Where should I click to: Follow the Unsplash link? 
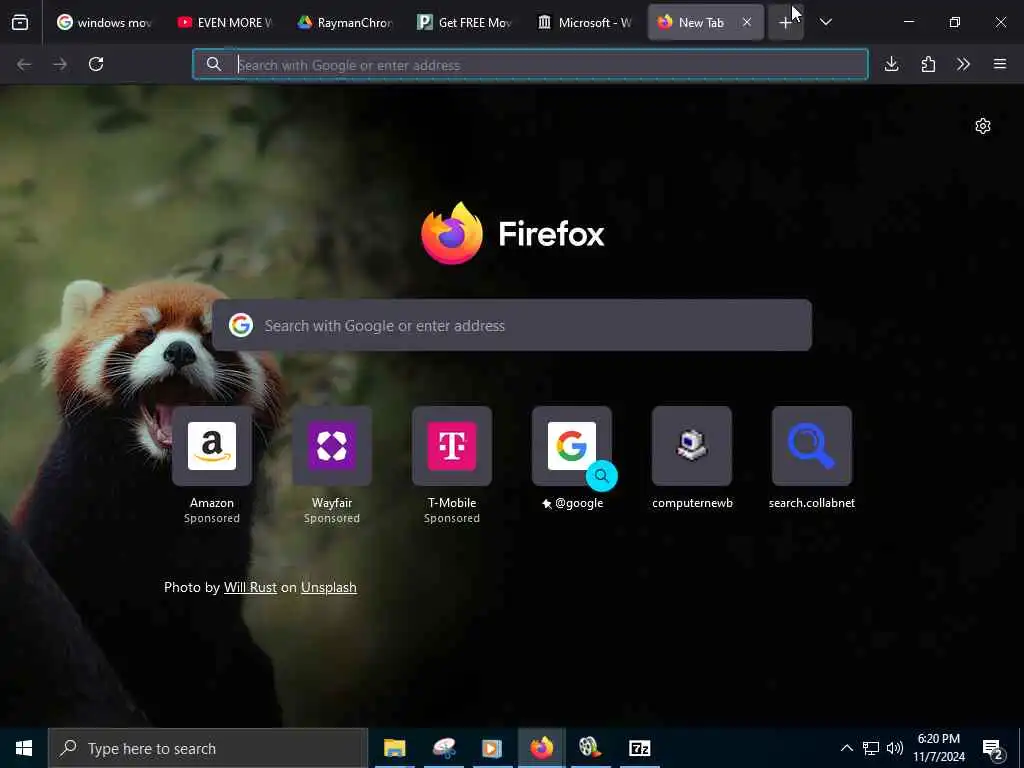[328, 587]
